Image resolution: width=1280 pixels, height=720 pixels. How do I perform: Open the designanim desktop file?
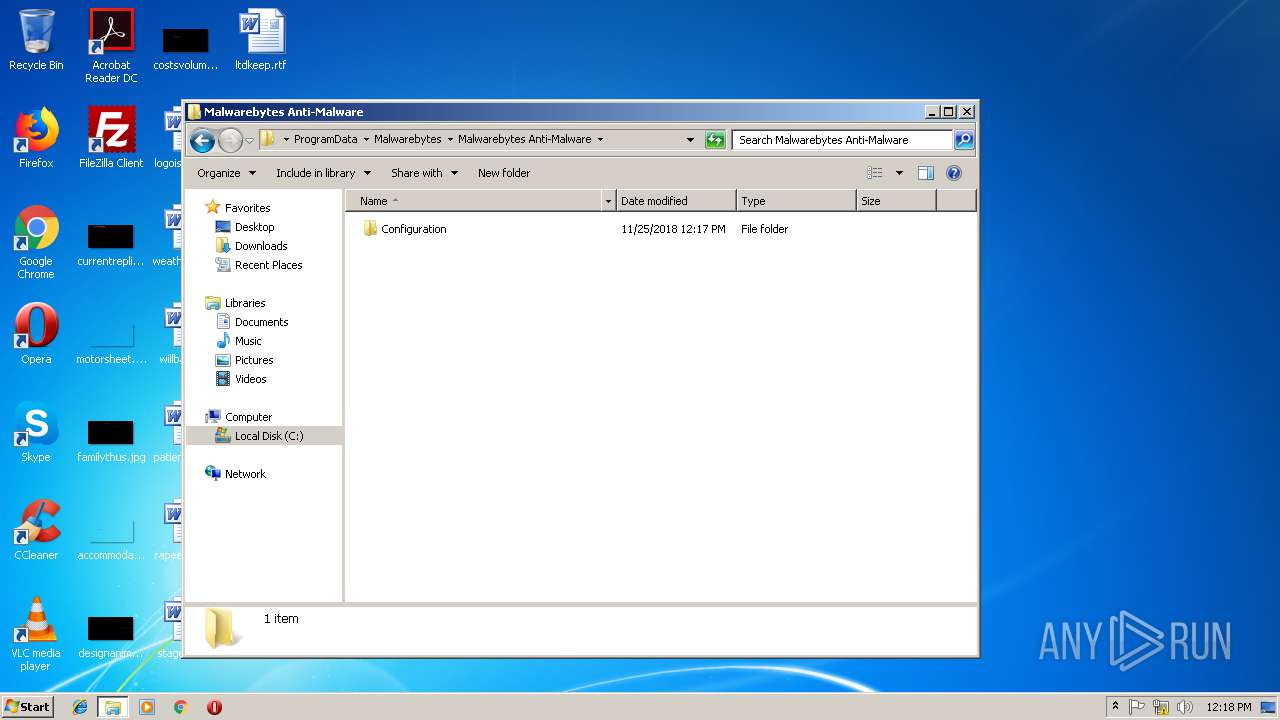pos(111,637)
